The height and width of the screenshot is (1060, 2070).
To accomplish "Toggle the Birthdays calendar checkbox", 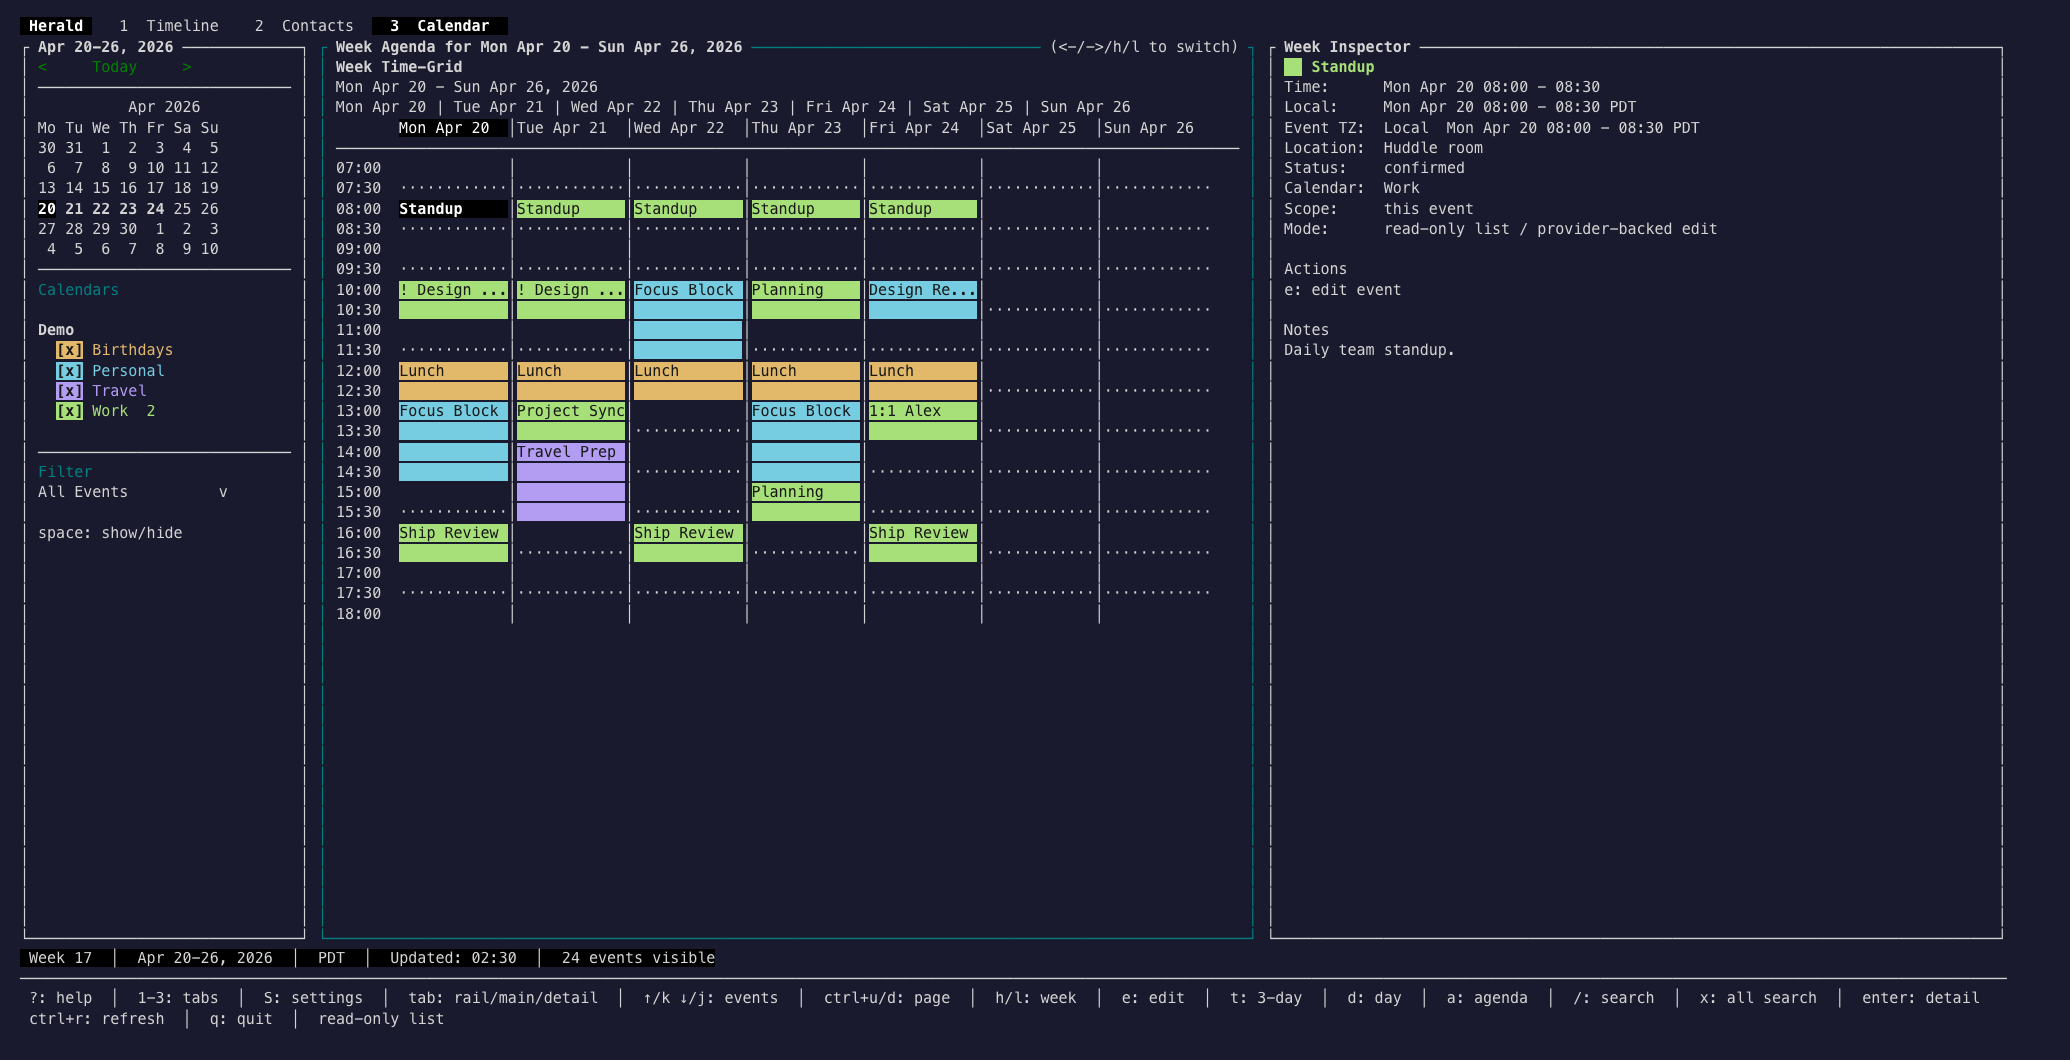I will (69, 350).
